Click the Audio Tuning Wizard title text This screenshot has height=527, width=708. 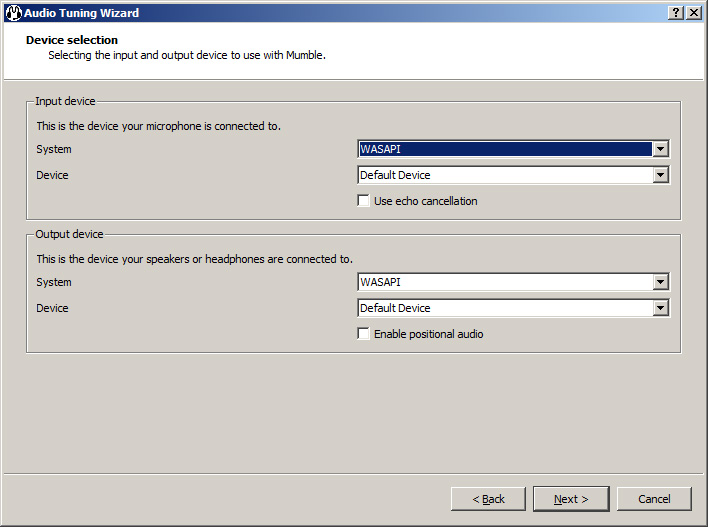point(82,13)
